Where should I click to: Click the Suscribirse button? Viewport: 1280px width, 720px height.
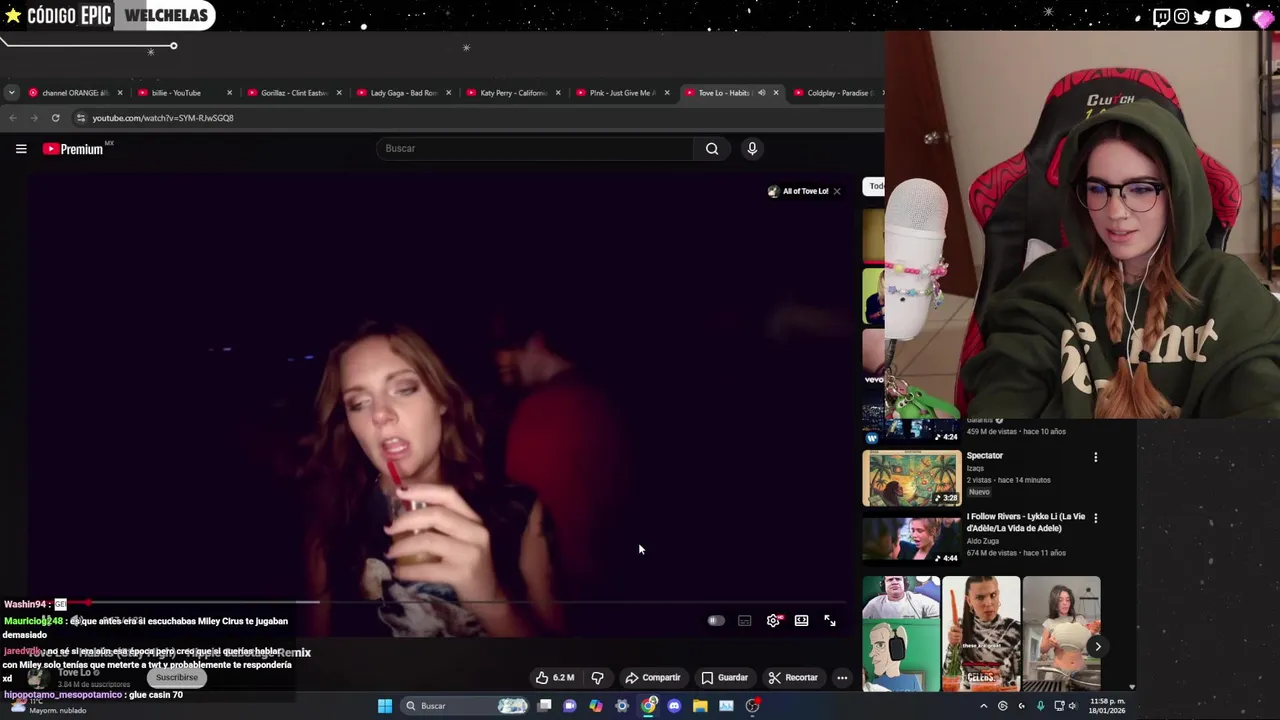tap(177, 677)
